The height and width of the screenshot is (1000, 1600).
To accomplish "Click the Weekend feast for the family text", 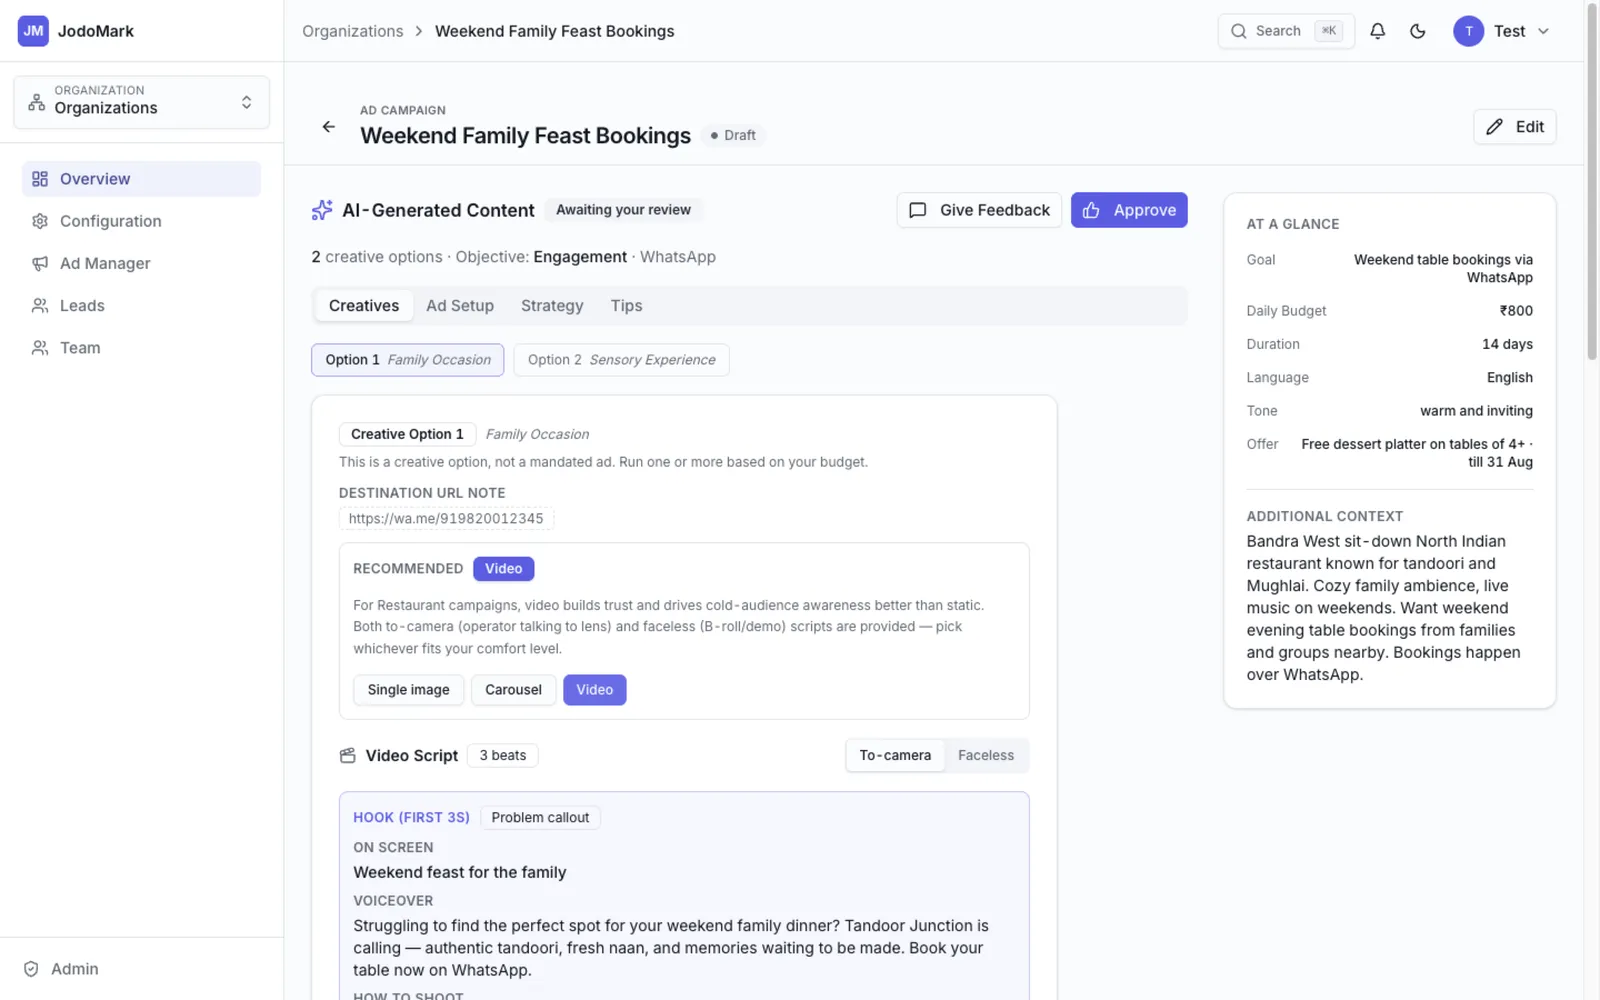I will [459, 872].
